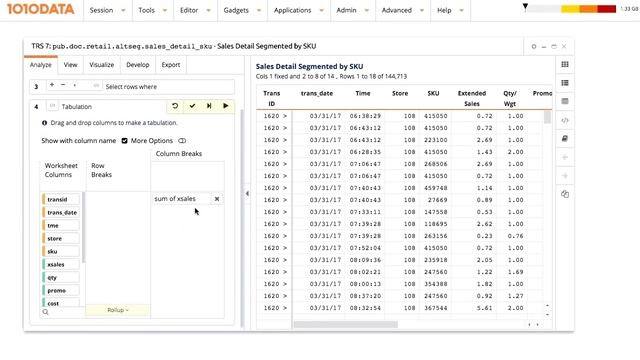Click the 1010DATA logo
The height and width of the screenshot is (360, 640).
(x=40, y=9)
